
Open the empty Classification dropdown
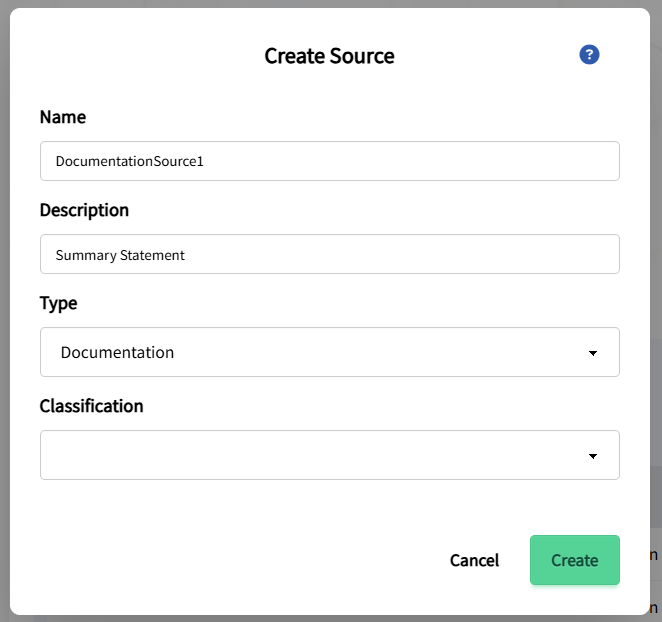click(x=330, y=455)
